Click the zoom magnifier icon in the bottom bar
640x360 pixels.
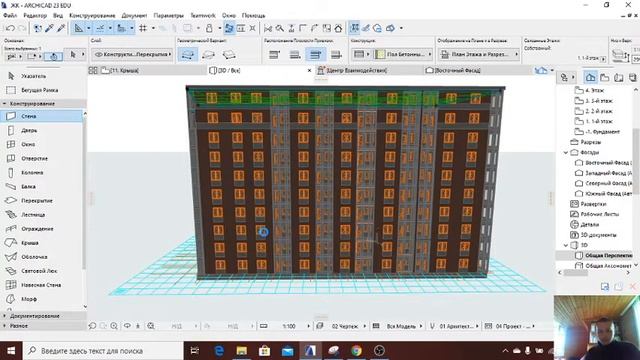coord(114,326)
